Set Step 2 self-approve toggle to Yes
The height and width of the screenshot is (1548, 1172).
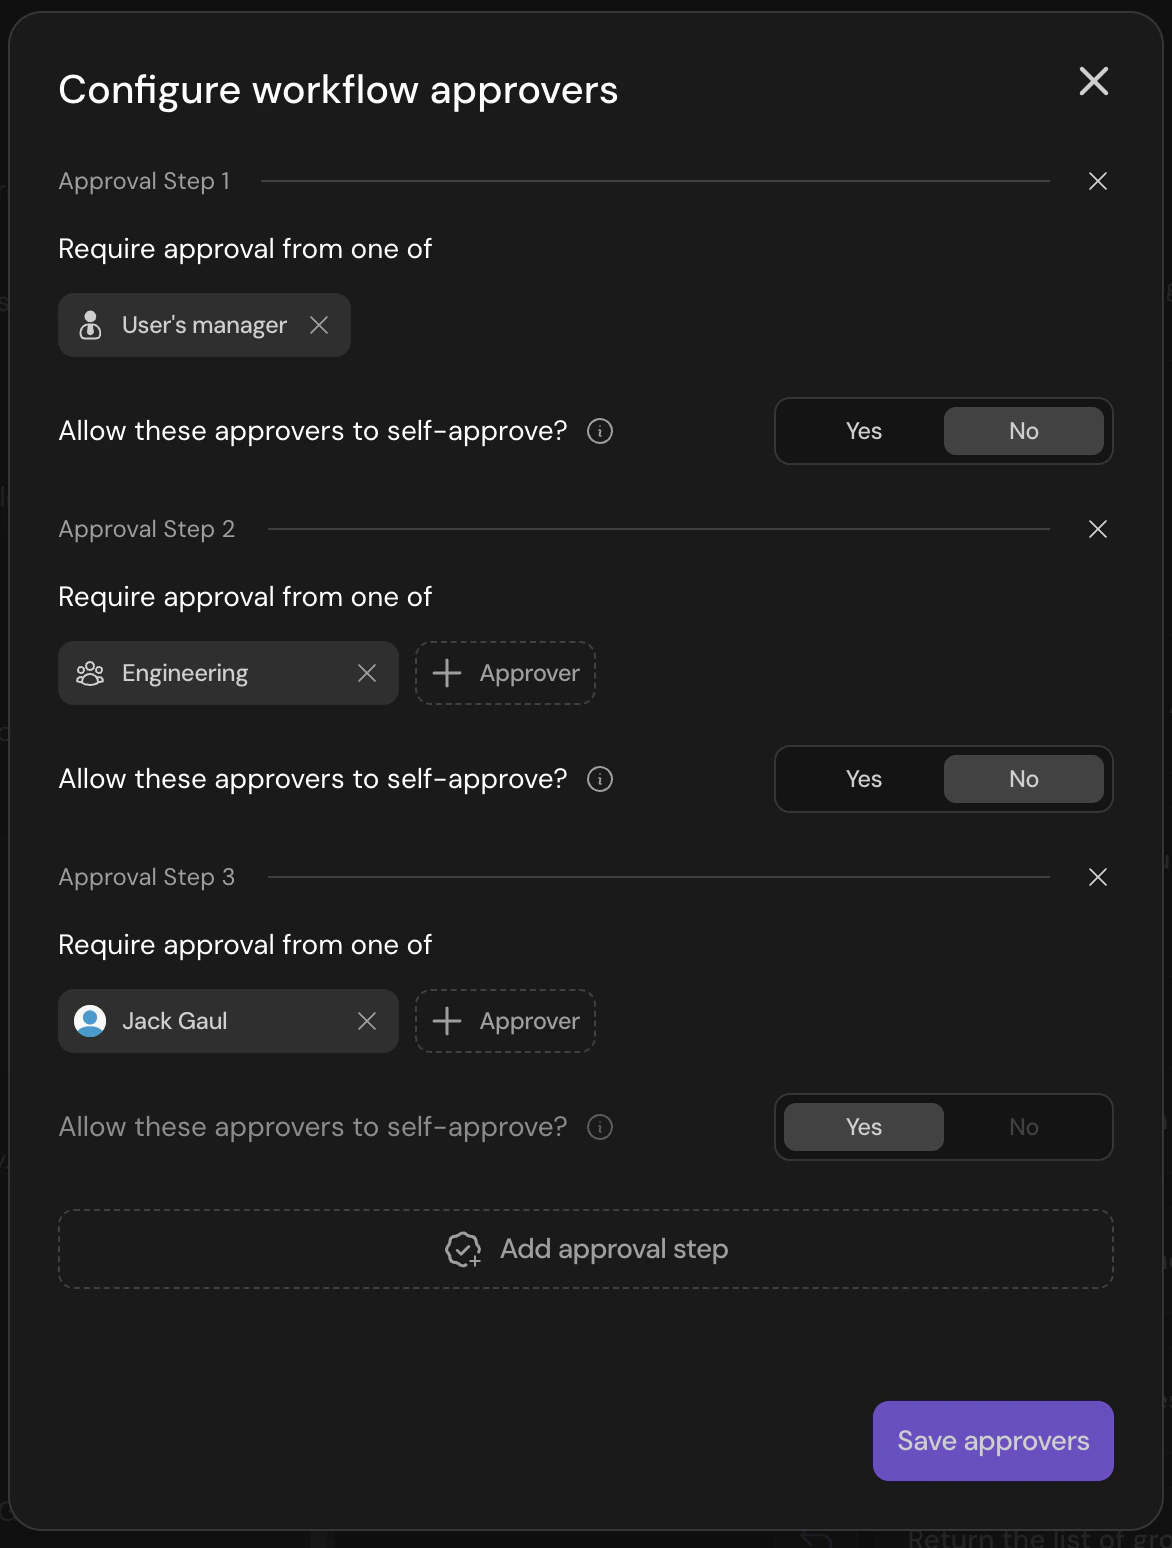coord(863,779)
